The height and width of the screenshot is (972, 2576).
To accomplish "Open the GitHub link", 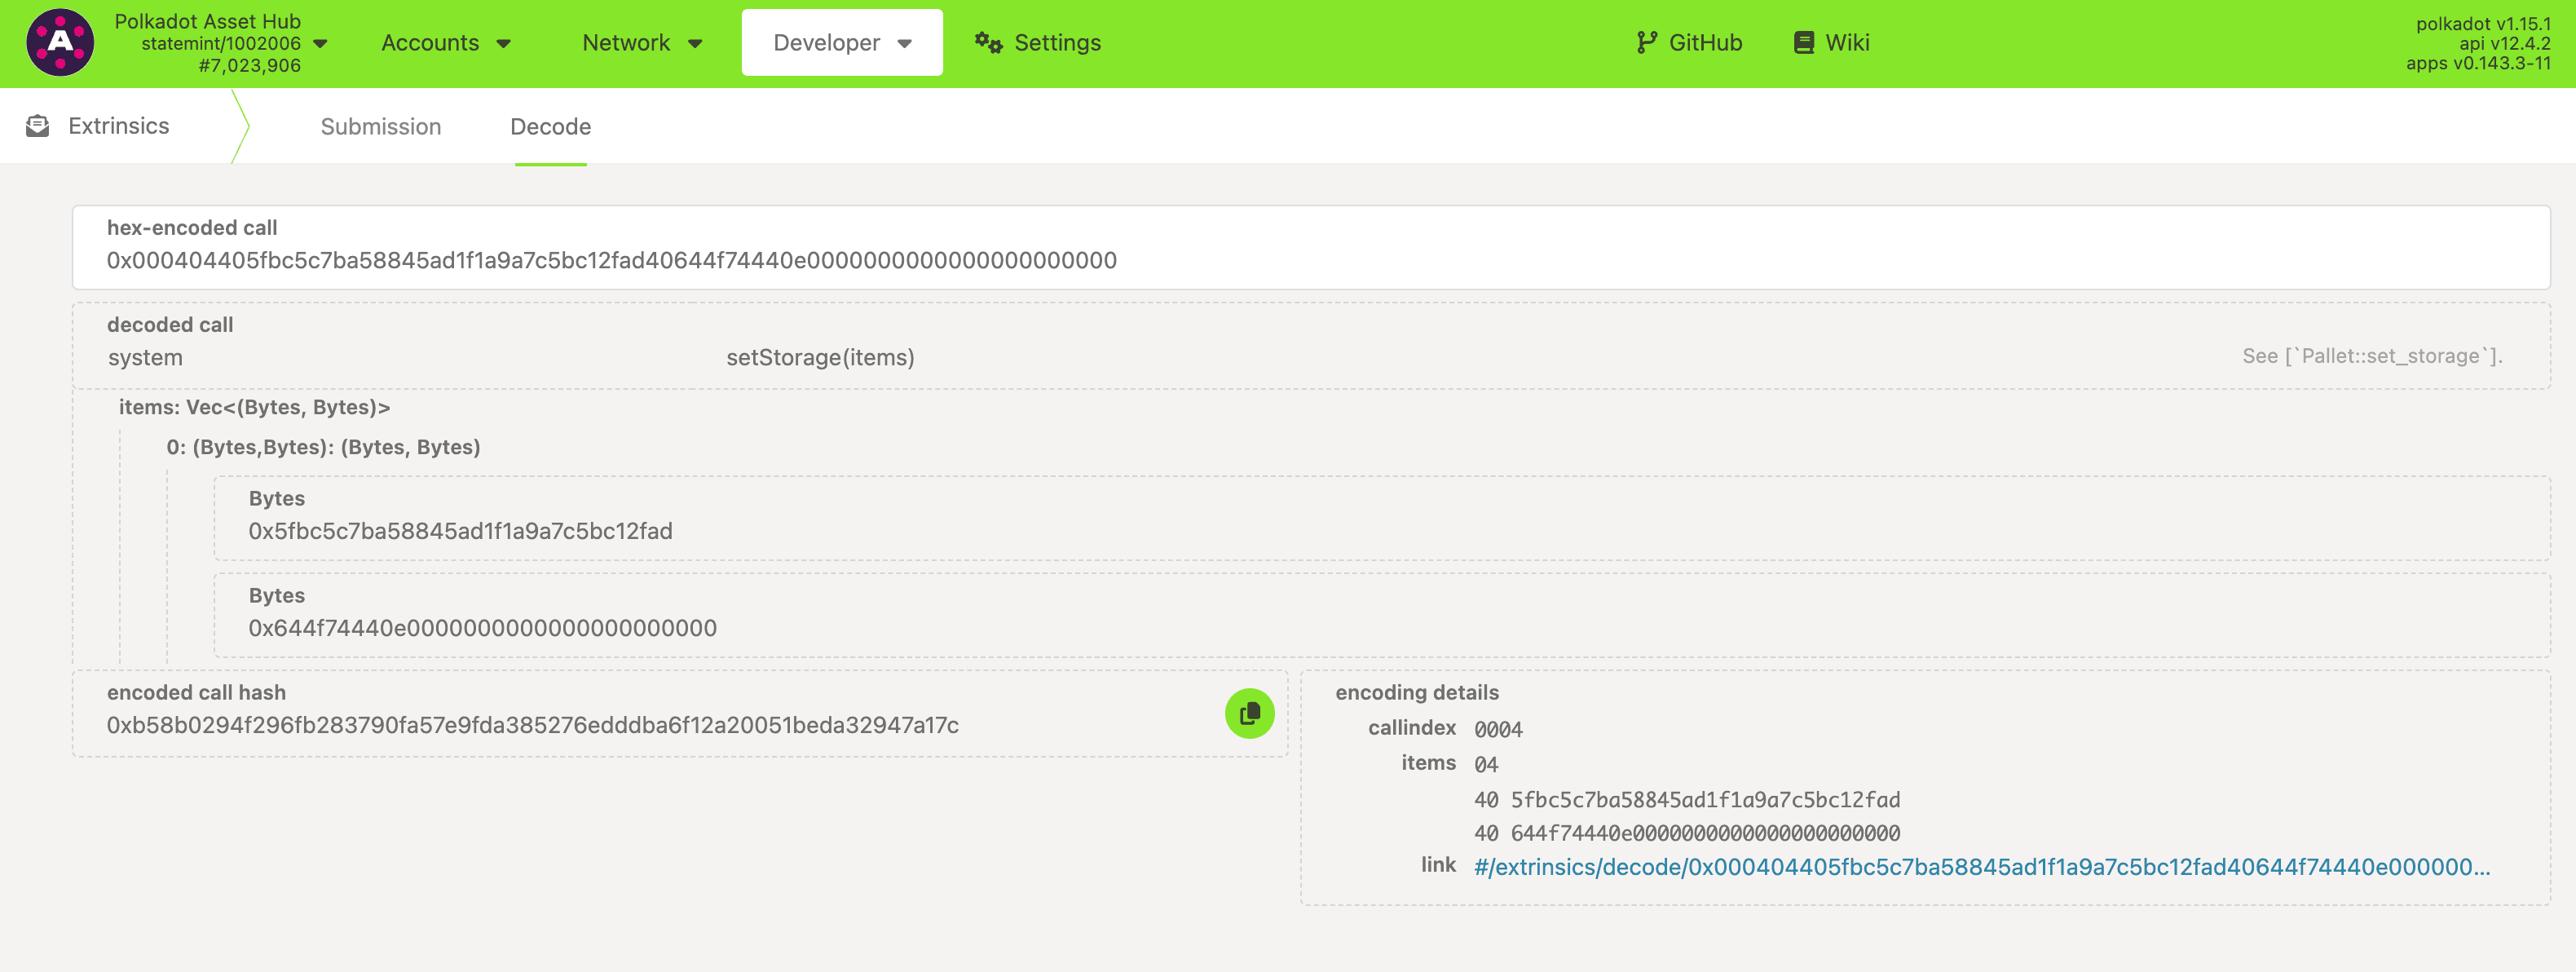I will [x=1689, y=43].
